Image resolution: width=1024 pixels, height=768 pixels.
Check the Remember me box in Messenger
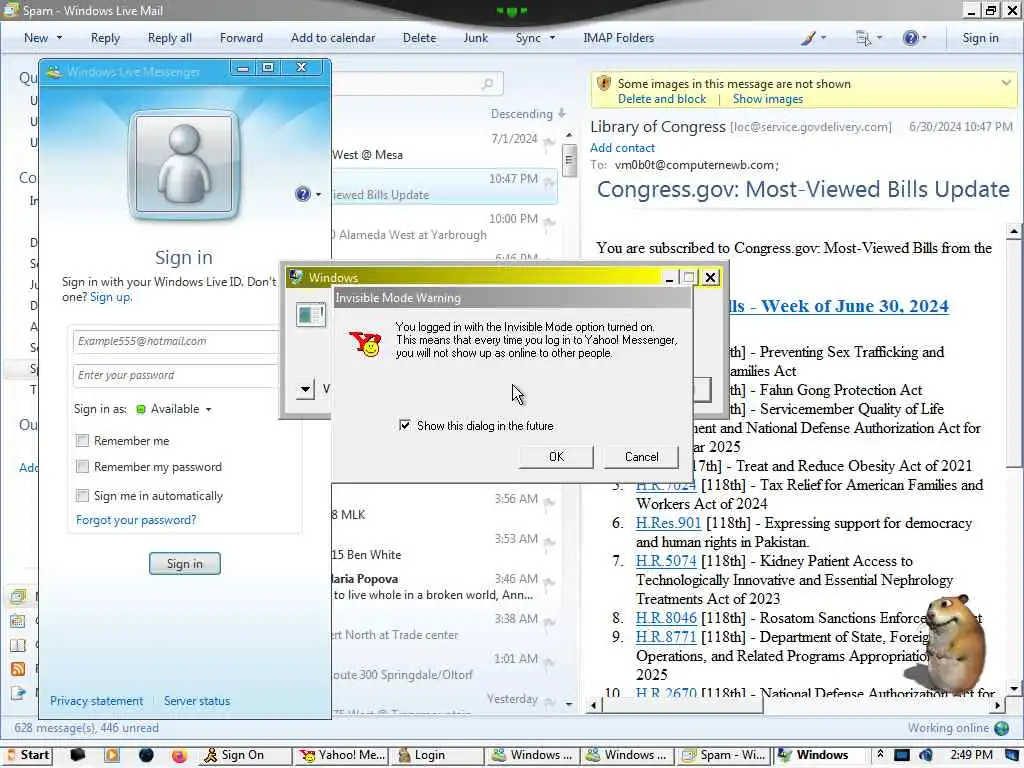tap(82, 441)
